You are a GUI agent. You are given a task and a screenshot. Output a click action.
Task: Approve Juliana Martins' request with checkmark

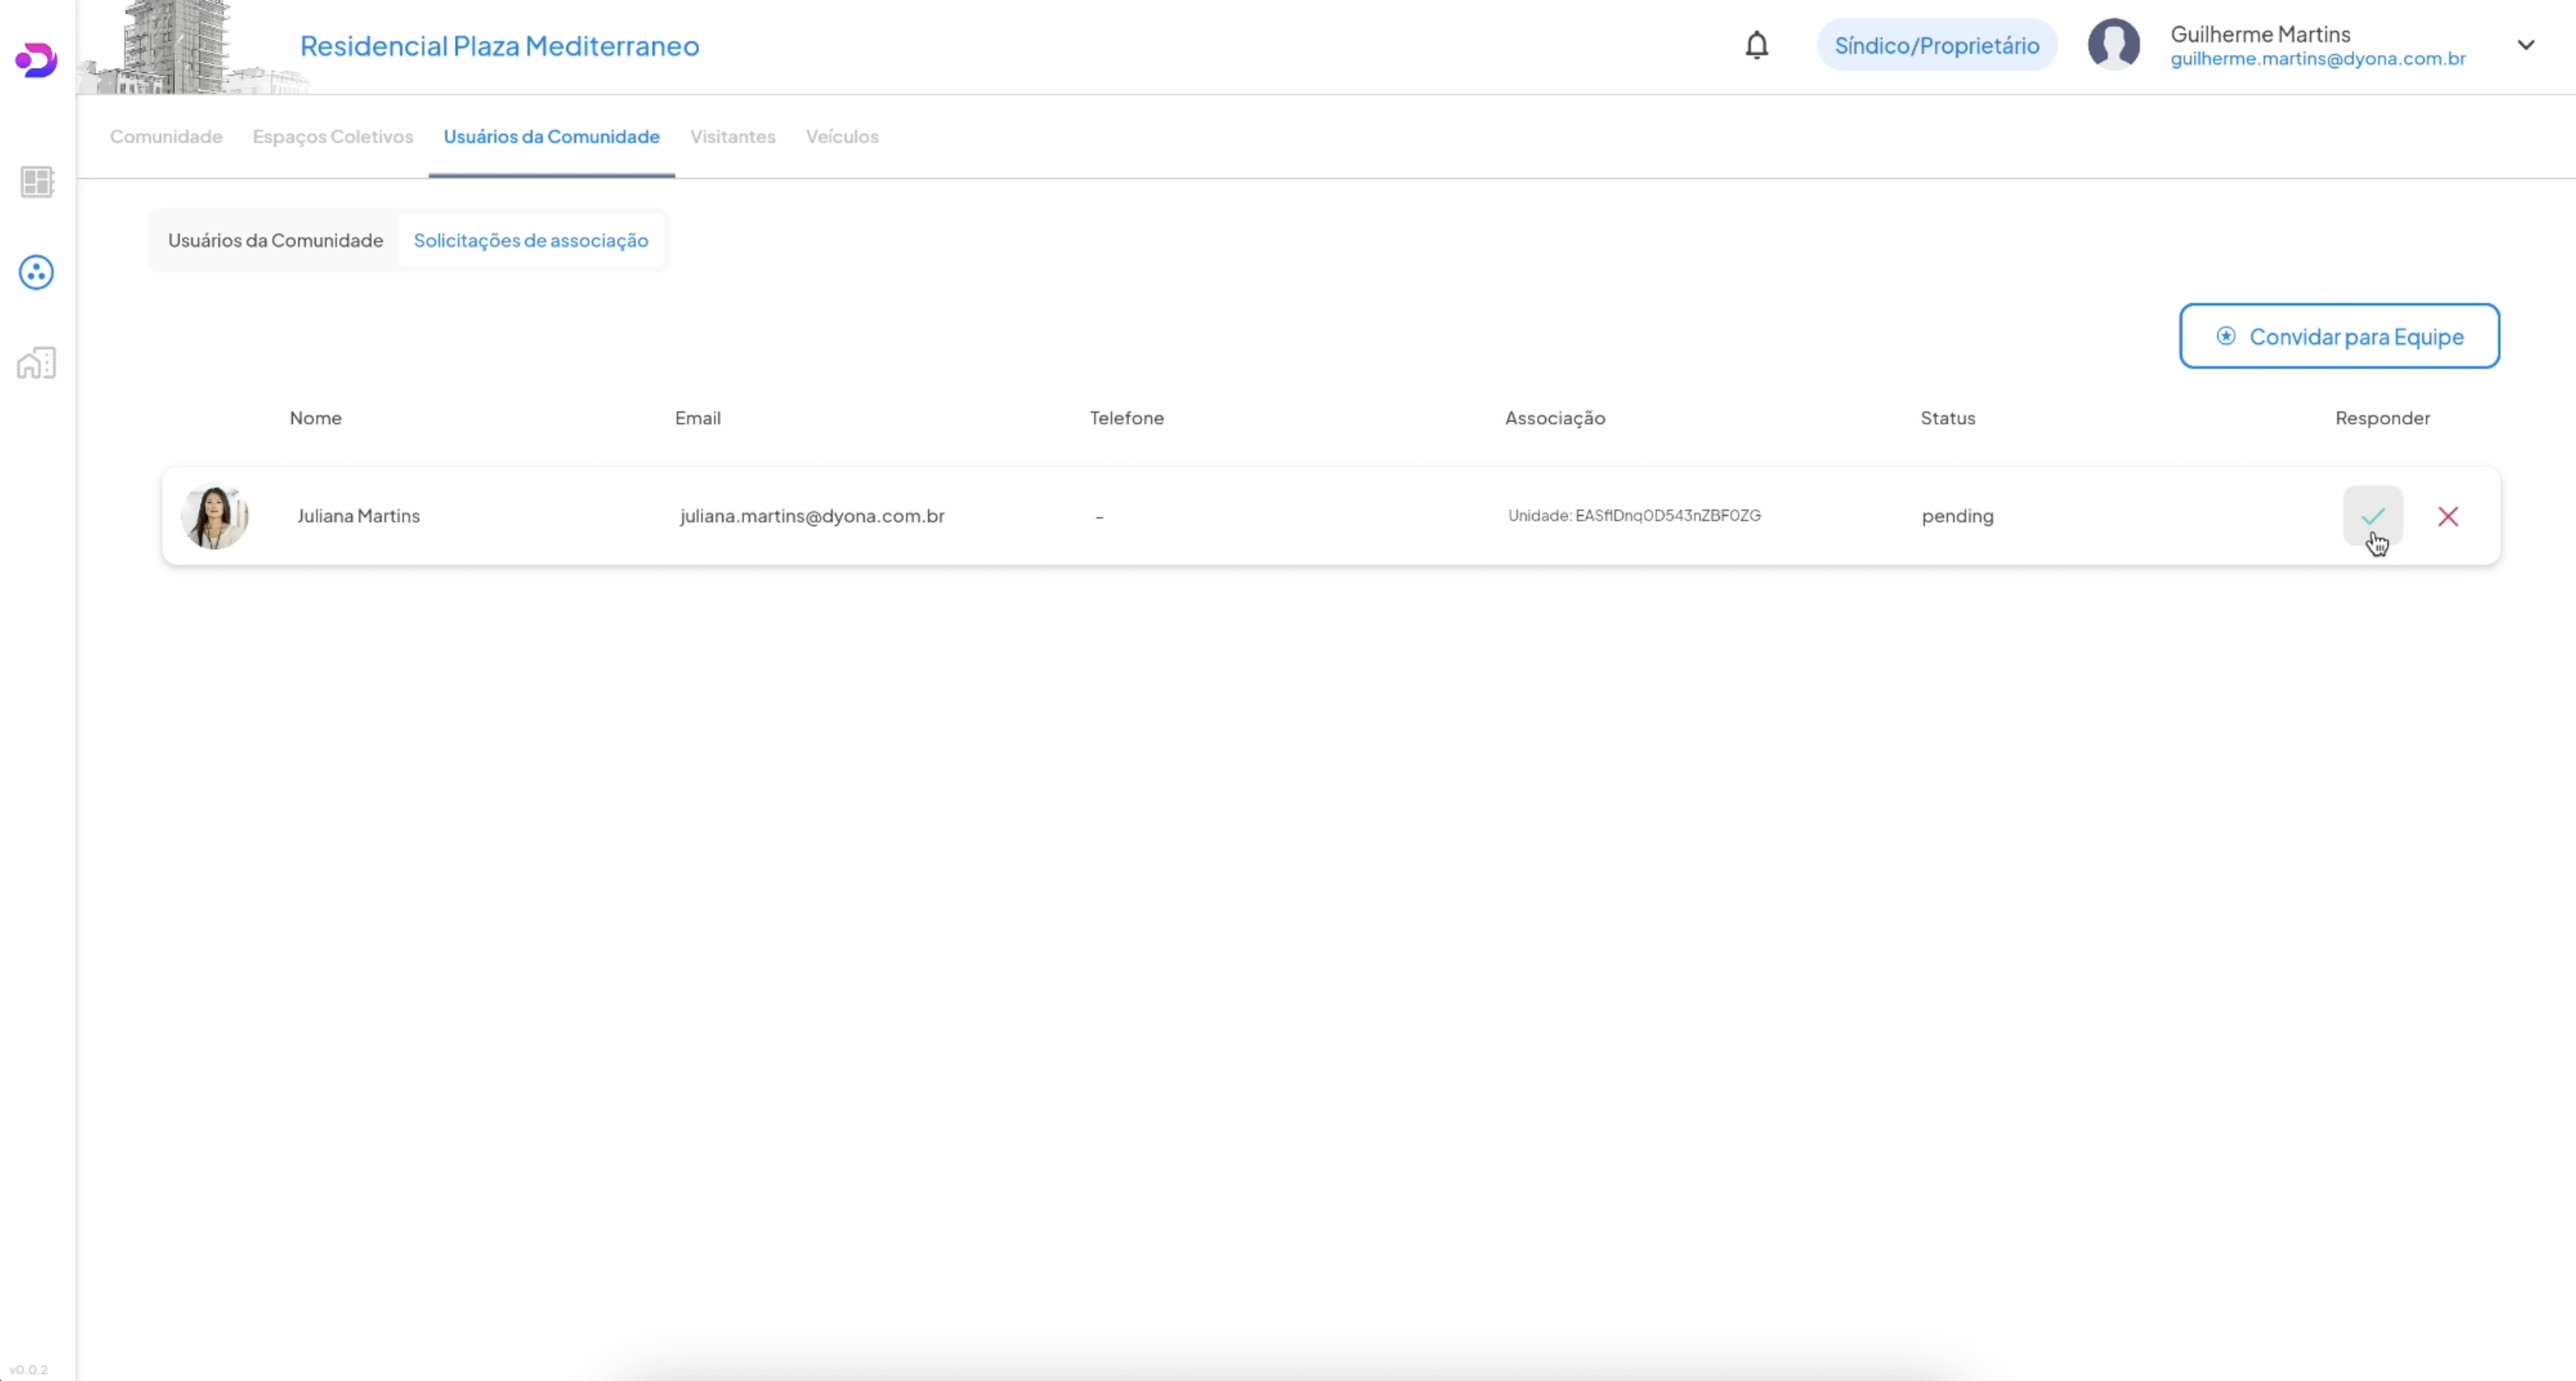pos(2372,516)
